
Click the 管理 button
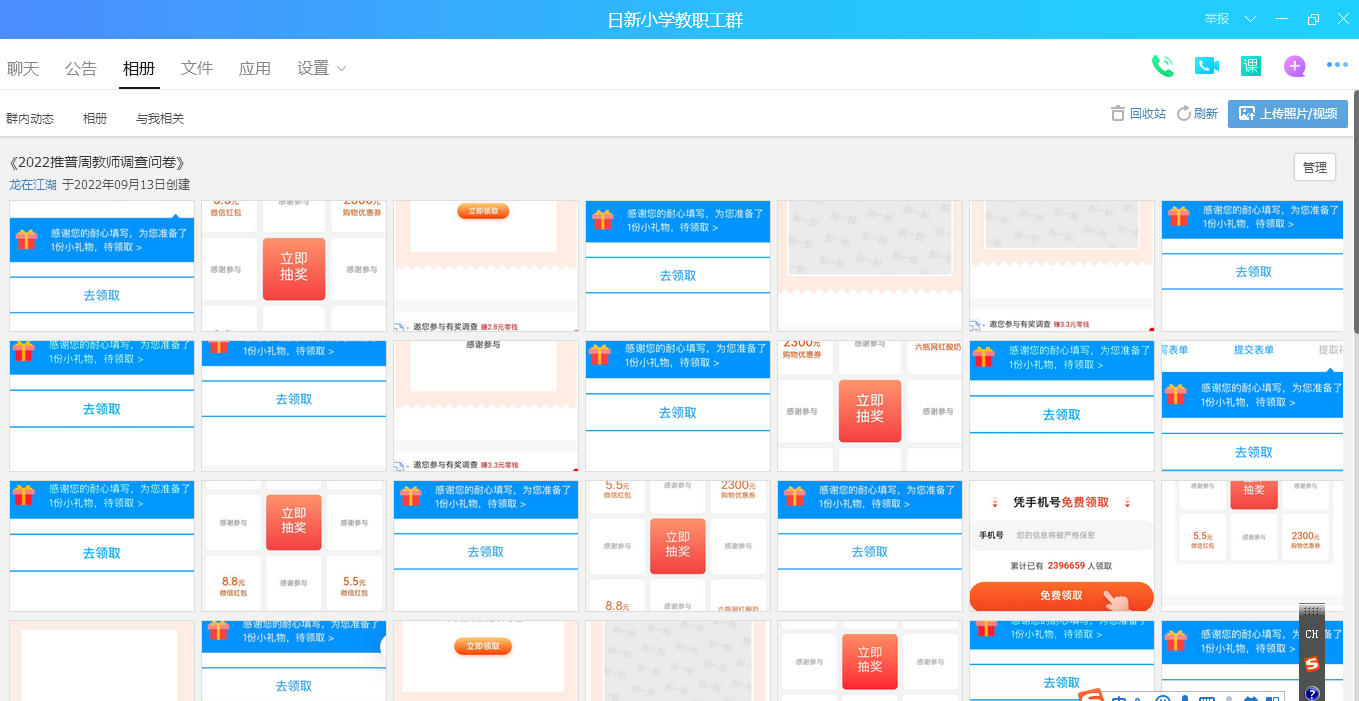(1314, 168)
